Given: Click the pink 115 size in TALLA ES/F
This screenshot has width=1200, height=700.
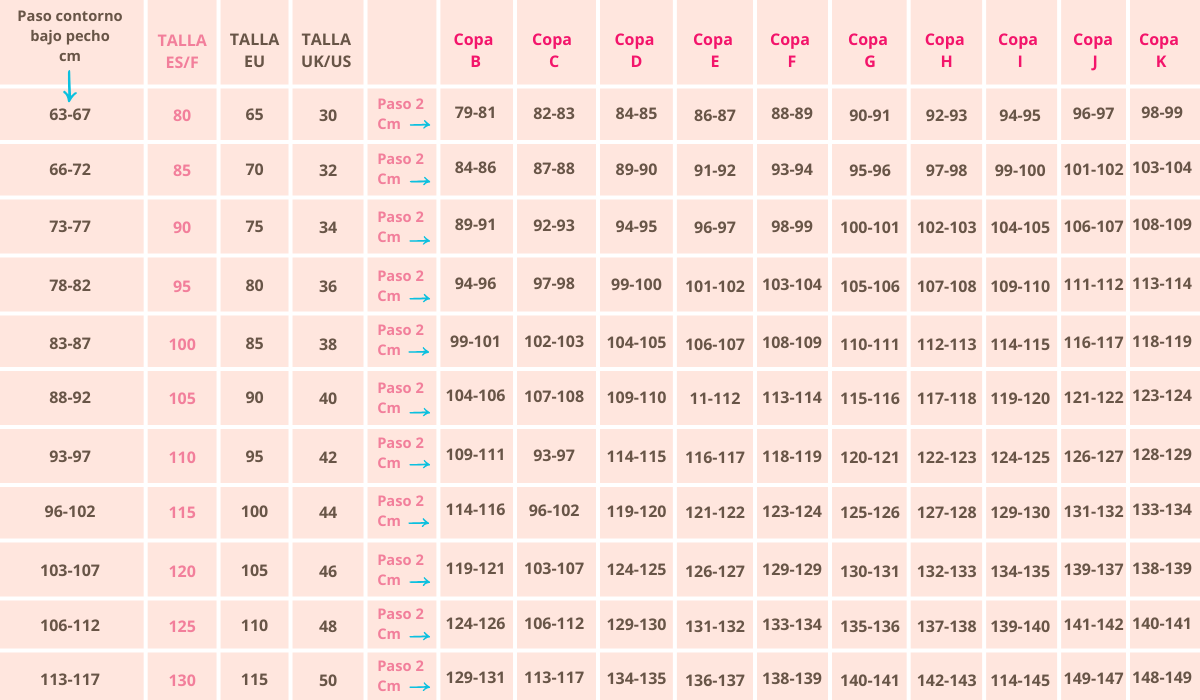Looking at the screenshot, I should 182,512.
